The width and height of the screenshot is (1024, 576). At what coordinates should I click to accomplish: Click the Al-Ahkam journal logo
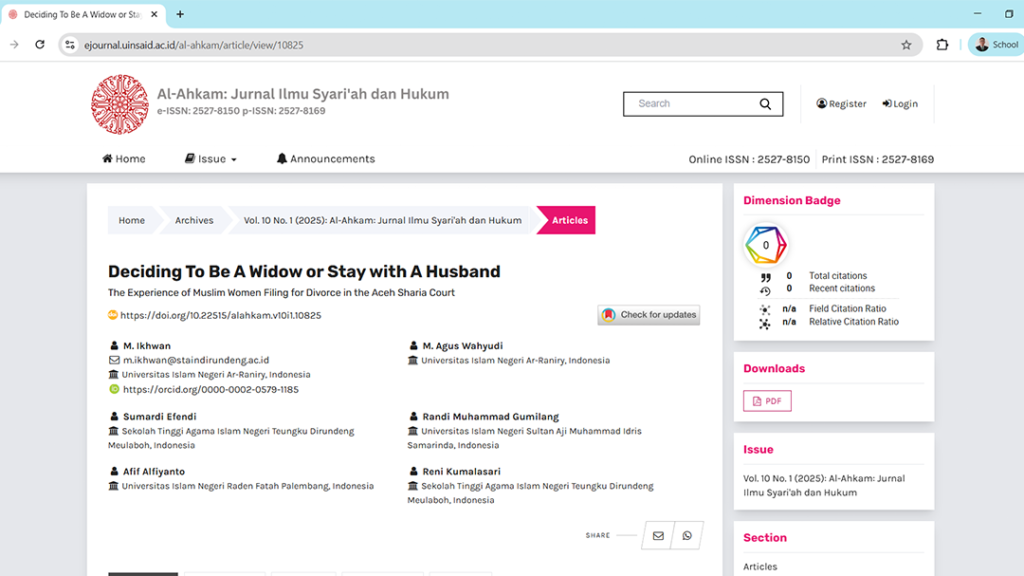pyautogui.click(x=119, y=104)
